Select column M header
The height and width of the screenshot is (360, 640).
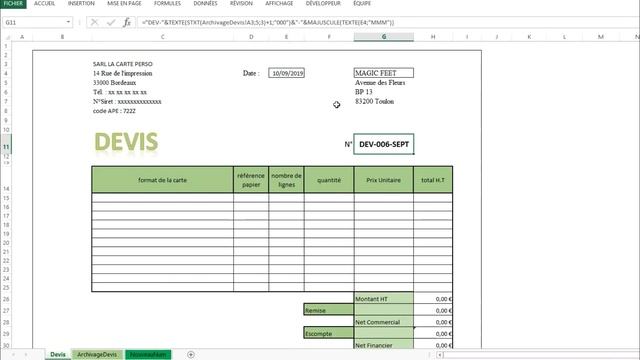click(x=600, y=37)
